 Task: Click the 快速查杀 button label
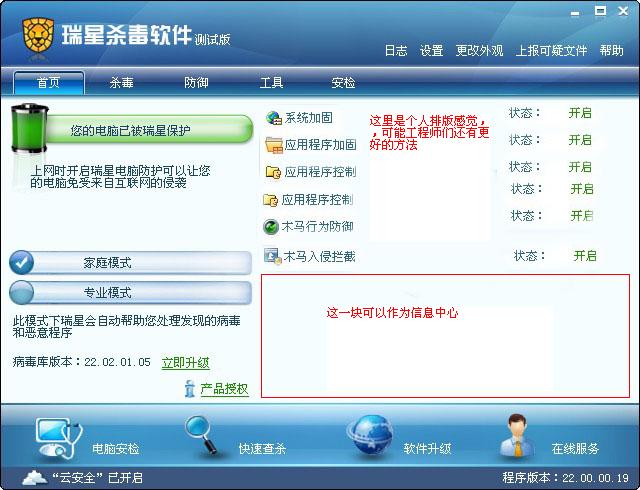click(x=262, y=449)
